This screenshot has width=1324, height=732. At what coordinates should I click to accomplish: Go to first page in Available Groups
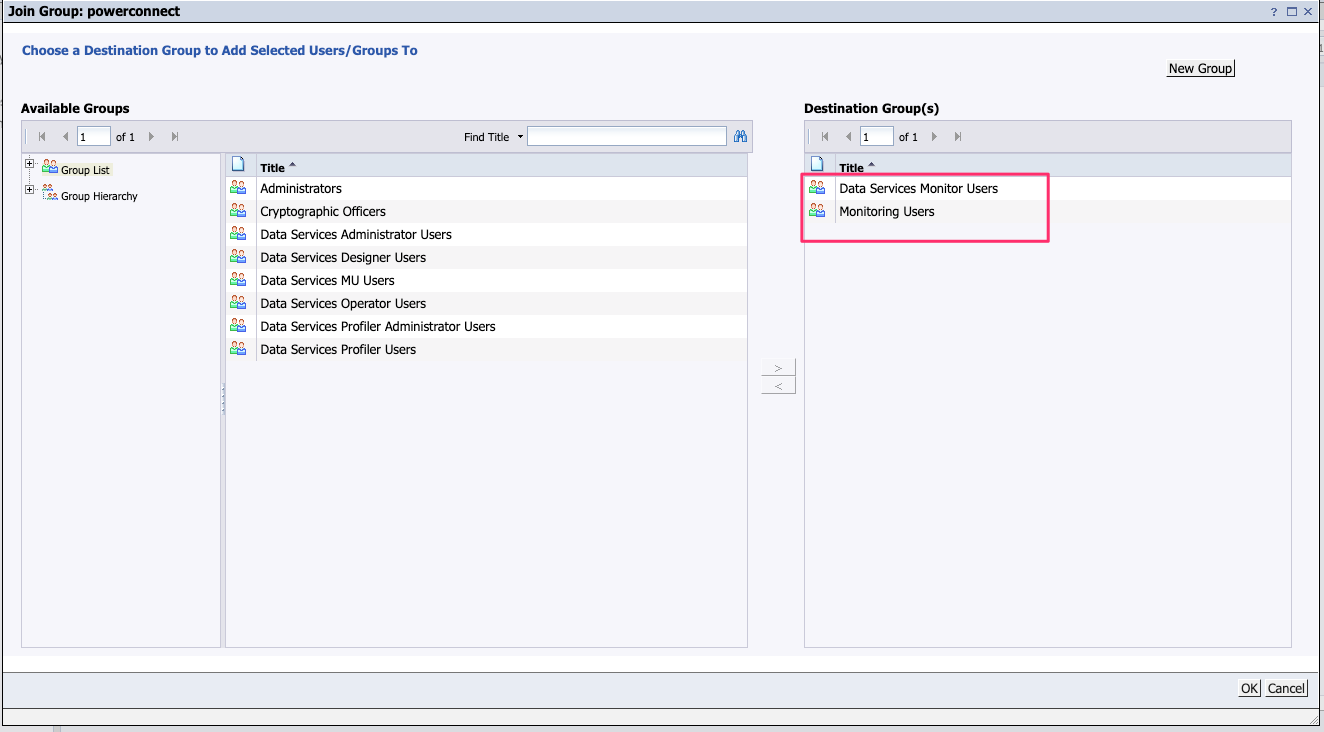click(42, 137)
